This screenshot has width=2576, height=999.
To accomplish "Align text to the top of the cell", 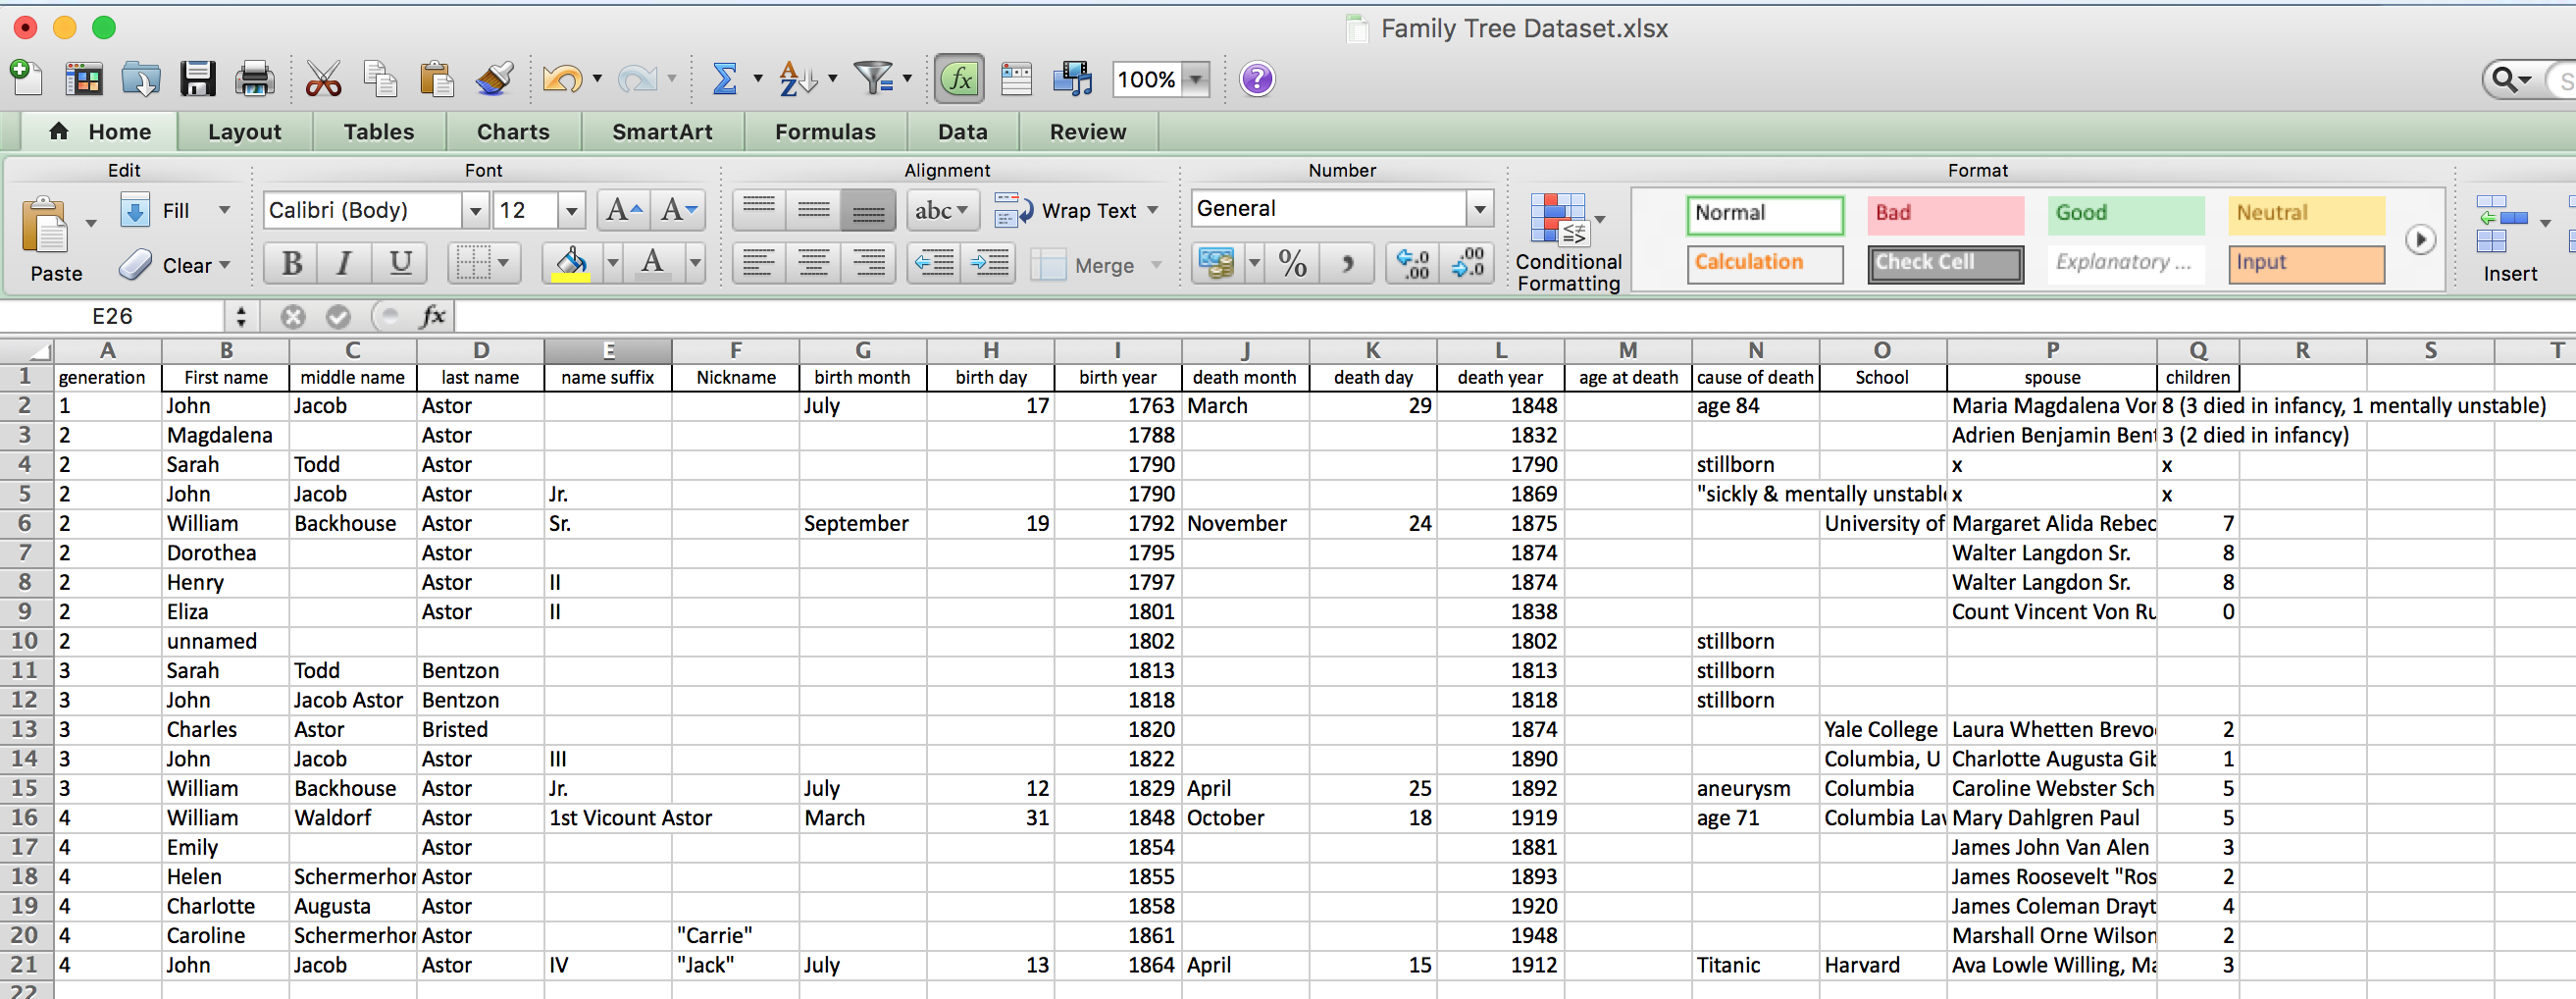I will tap(759, 210).
